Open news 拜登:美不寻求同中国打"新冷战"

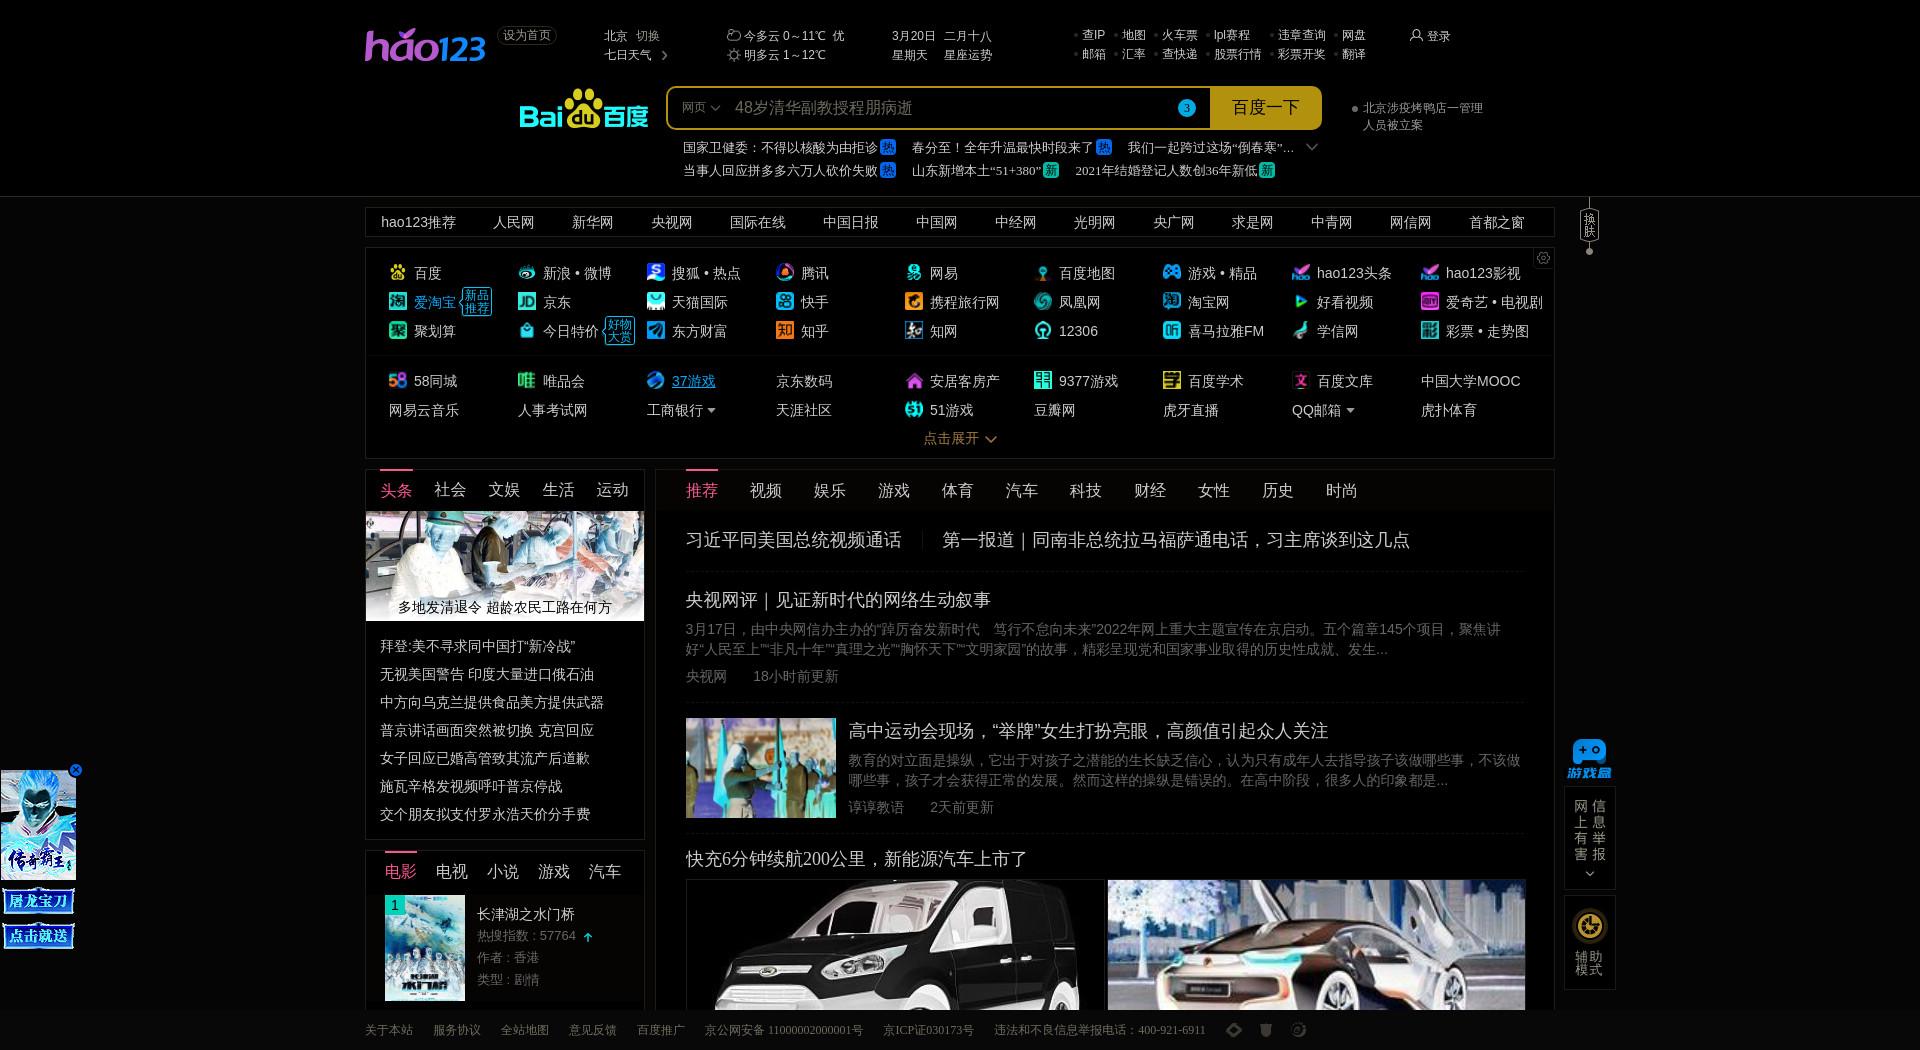[477, 646]
